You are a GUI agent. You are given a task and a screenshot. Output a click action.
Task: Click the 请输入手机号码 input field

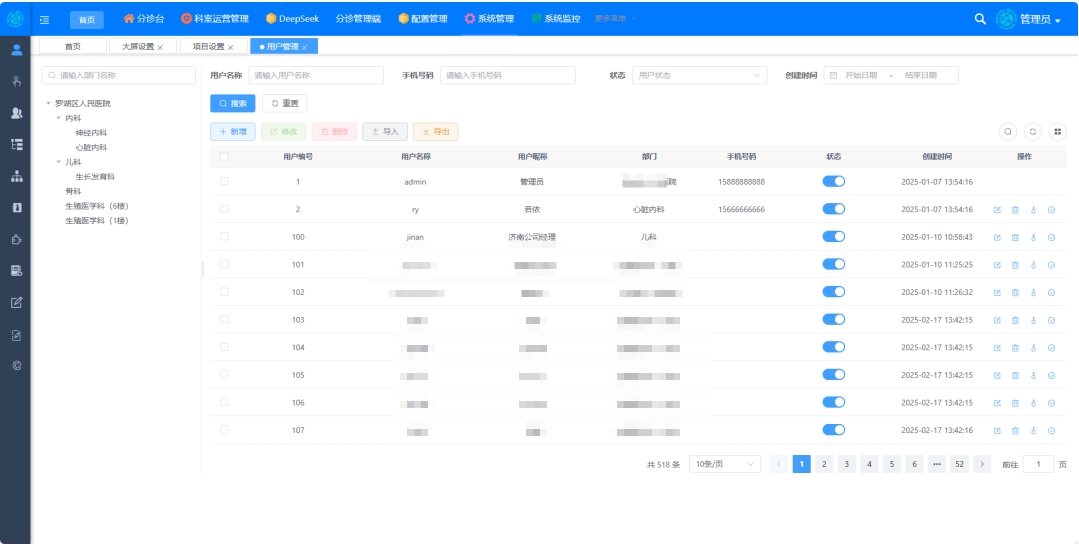click(507, 75)
